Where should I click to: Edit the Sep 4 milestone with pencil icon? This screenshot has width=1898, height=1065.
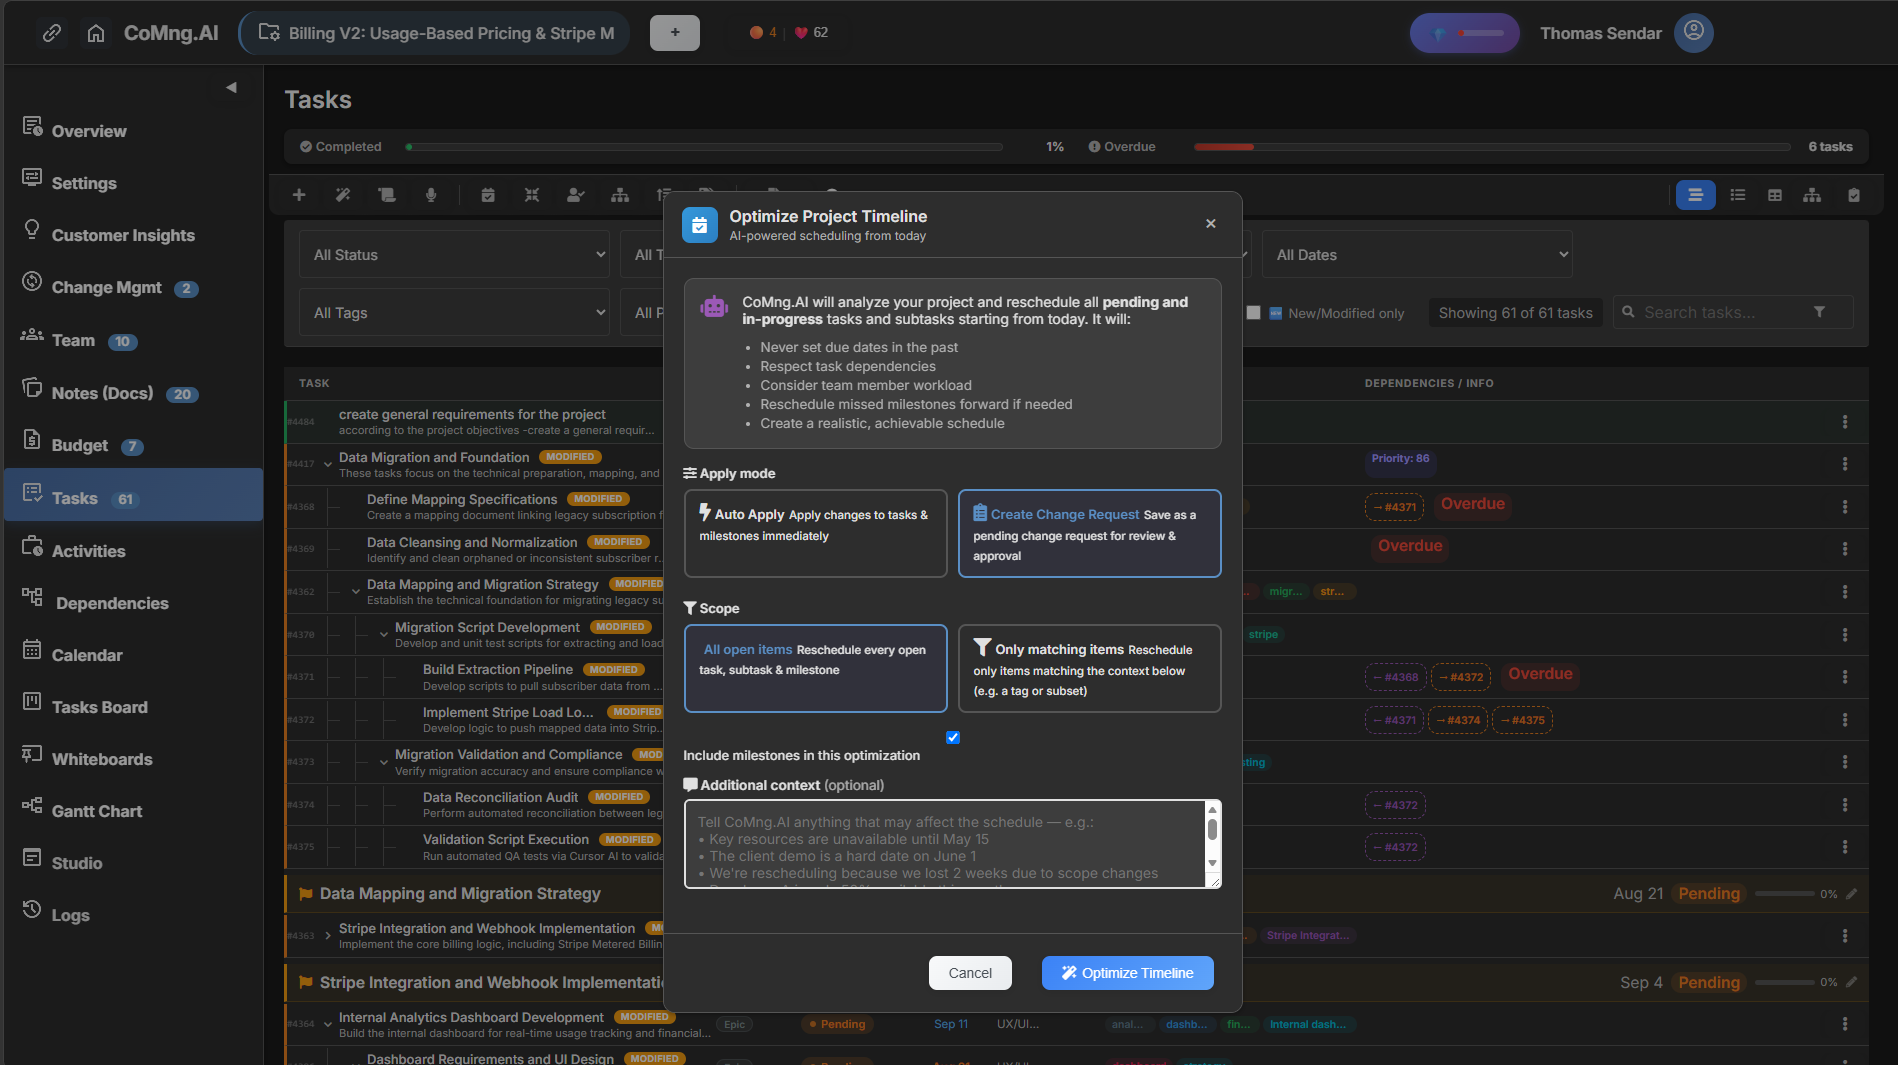pos(1852,982)
